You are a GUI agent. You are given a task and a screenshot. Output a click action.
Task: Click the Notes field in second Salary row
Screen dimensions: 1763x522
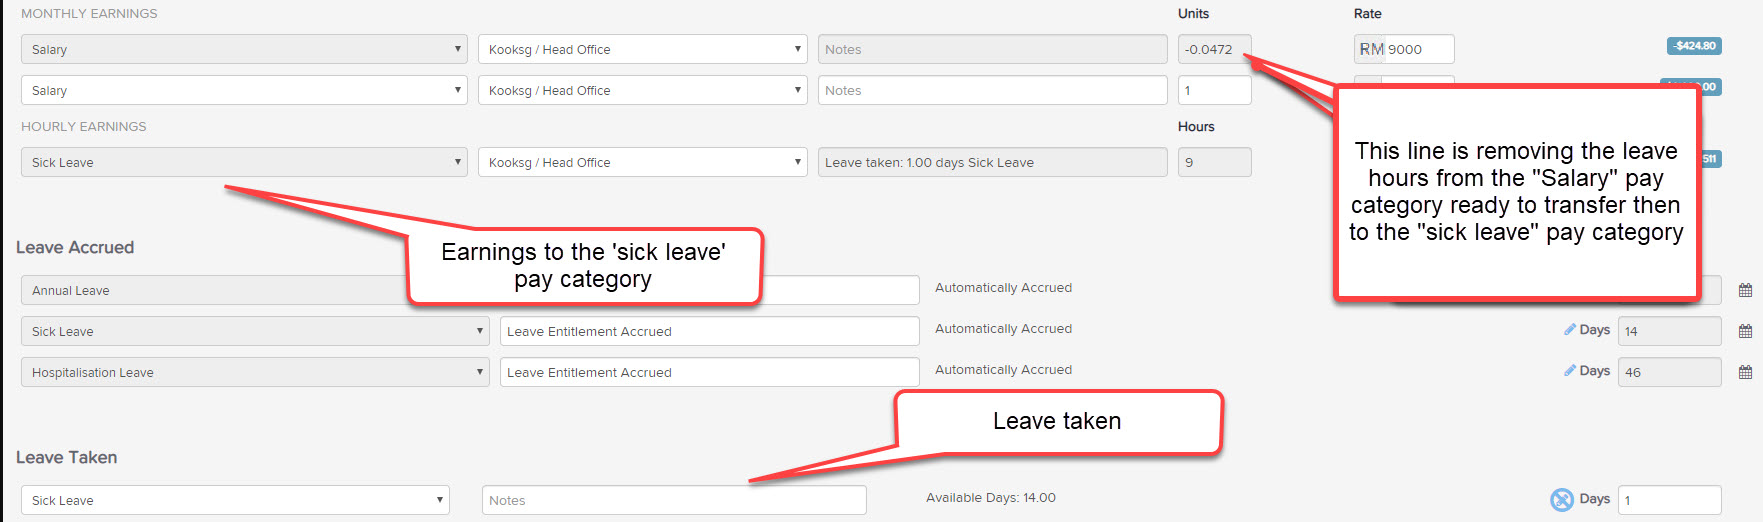(993, 90)
